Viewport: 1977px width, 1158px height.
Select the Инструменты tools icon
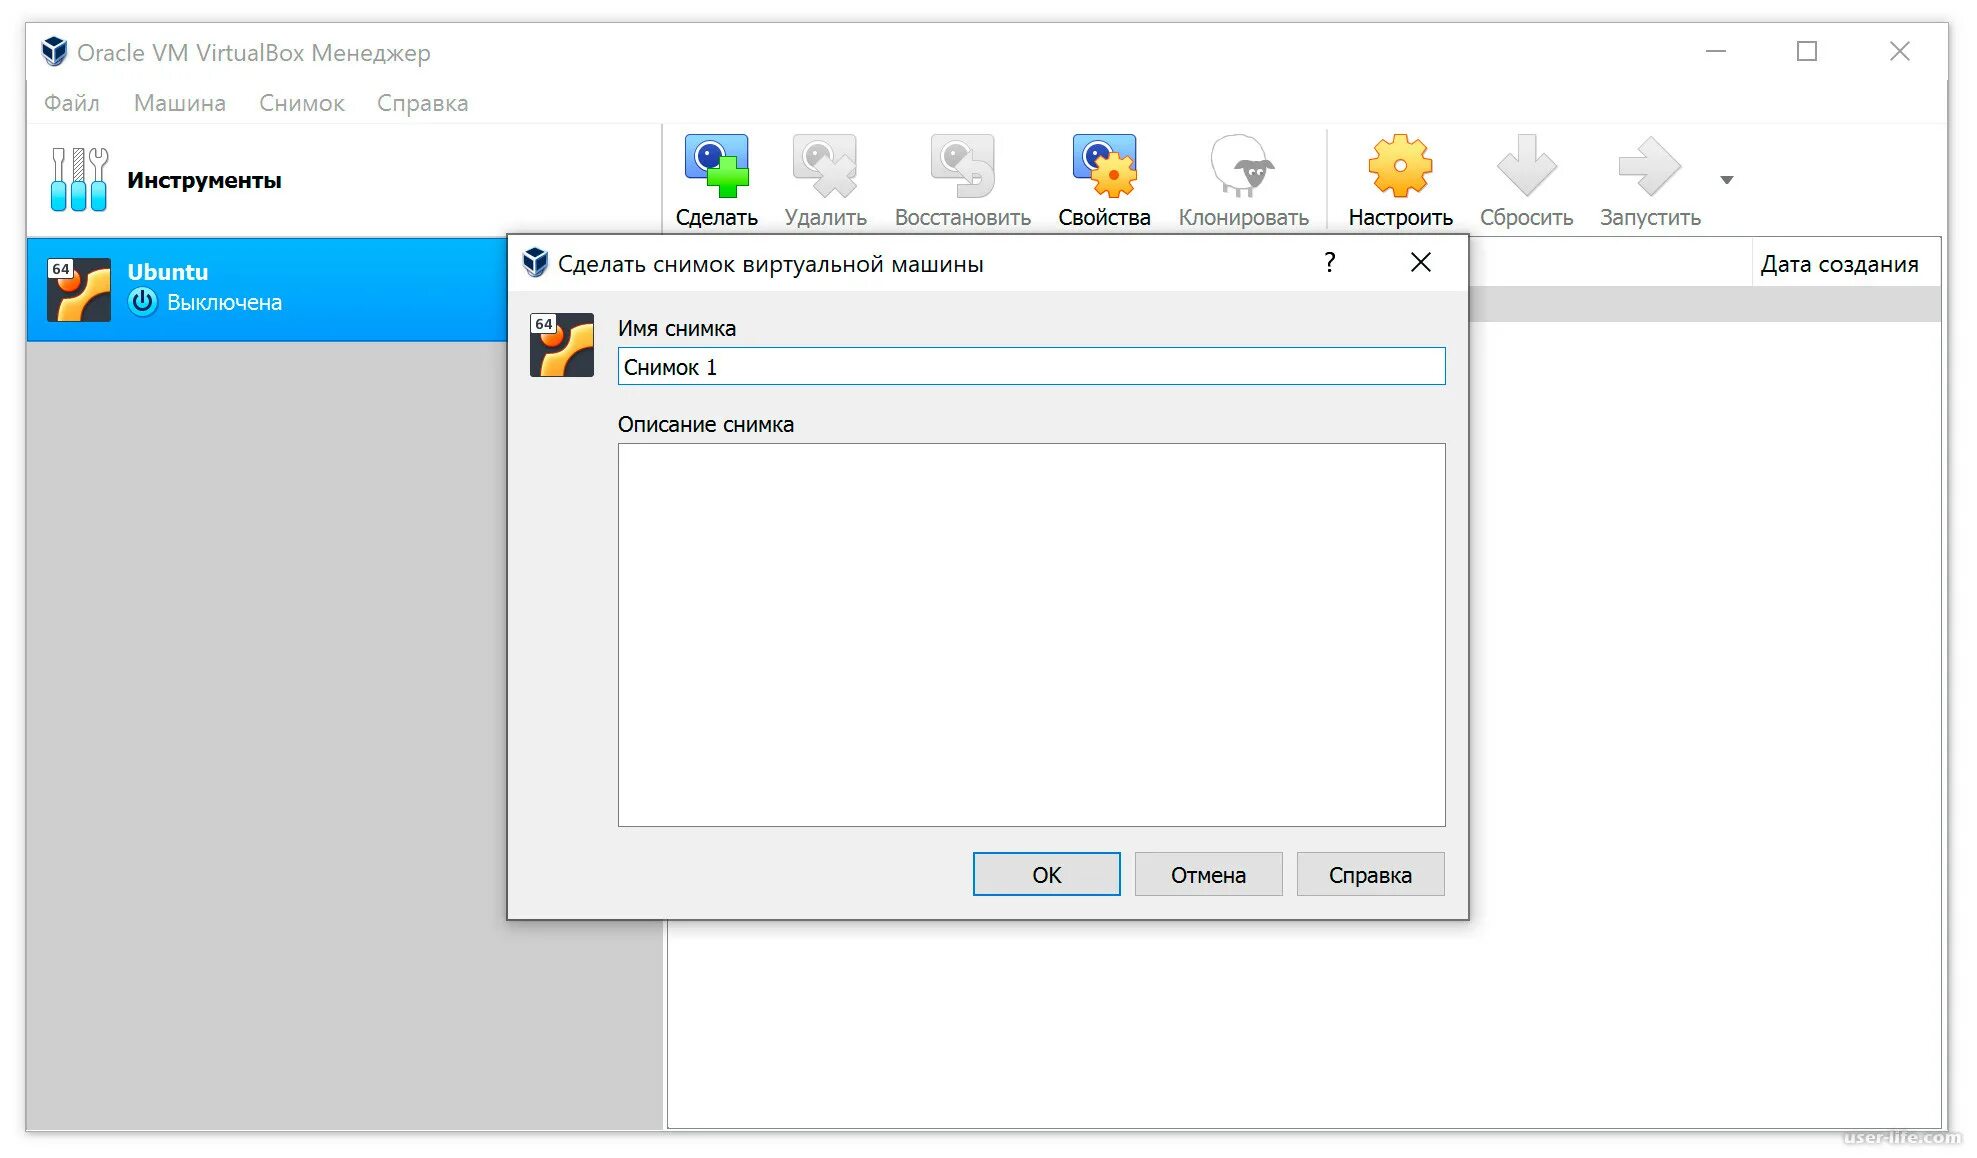point(79,180)
